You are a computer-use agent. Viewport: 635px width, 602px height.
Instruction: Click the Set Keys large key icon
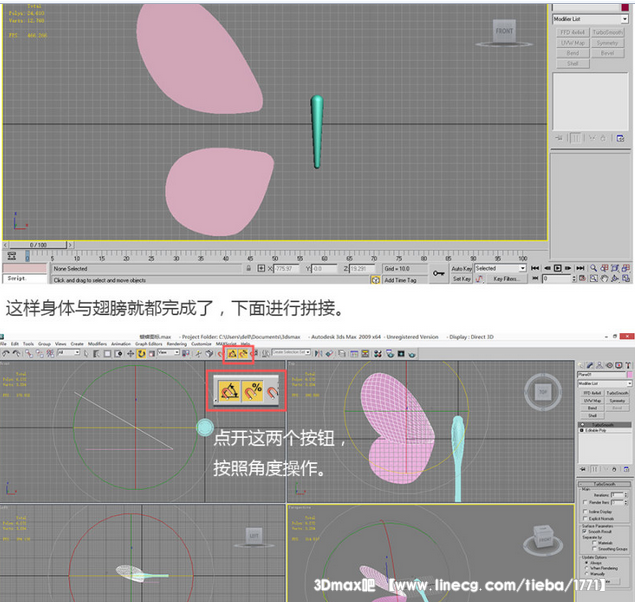click(x=439, y=273)
